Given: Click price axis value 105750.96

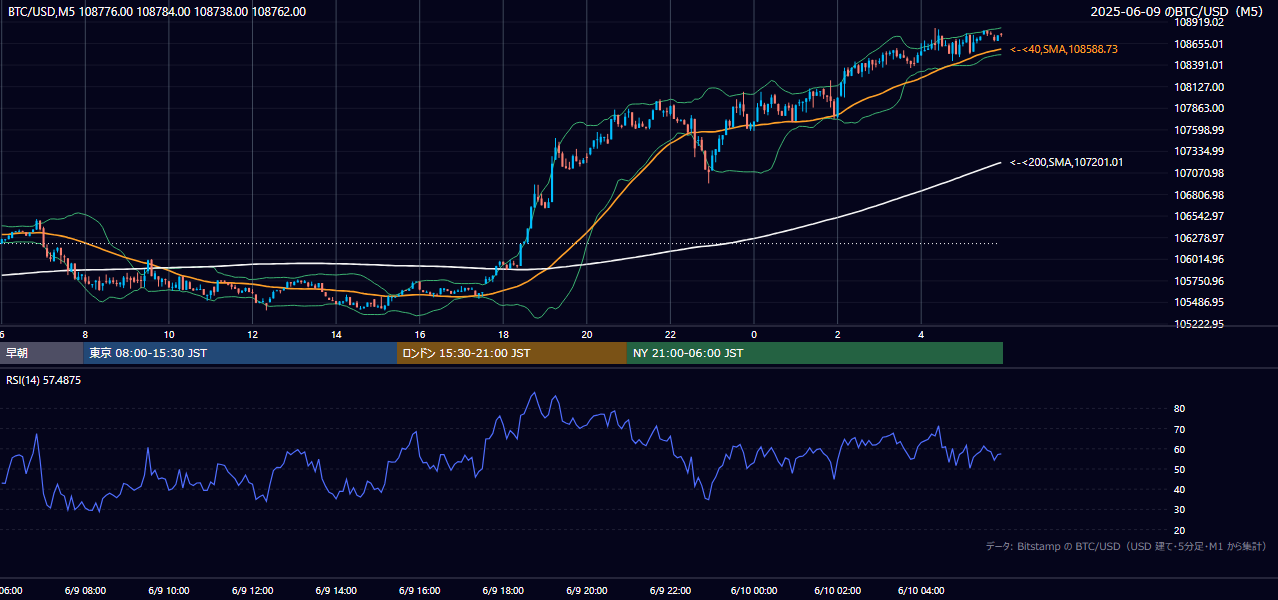Looking at the screenshot, I should pyautogui.click(x=1199, y=281).
